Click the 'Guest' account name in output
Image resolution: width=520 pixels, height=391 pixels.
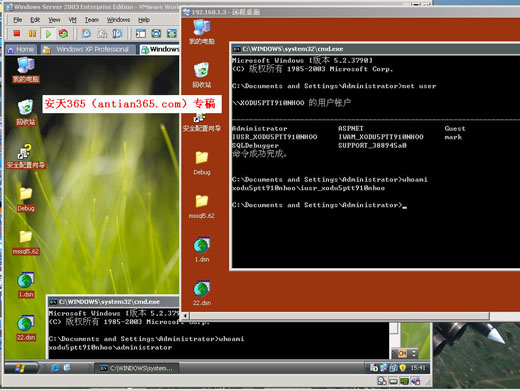pos(455,129)
